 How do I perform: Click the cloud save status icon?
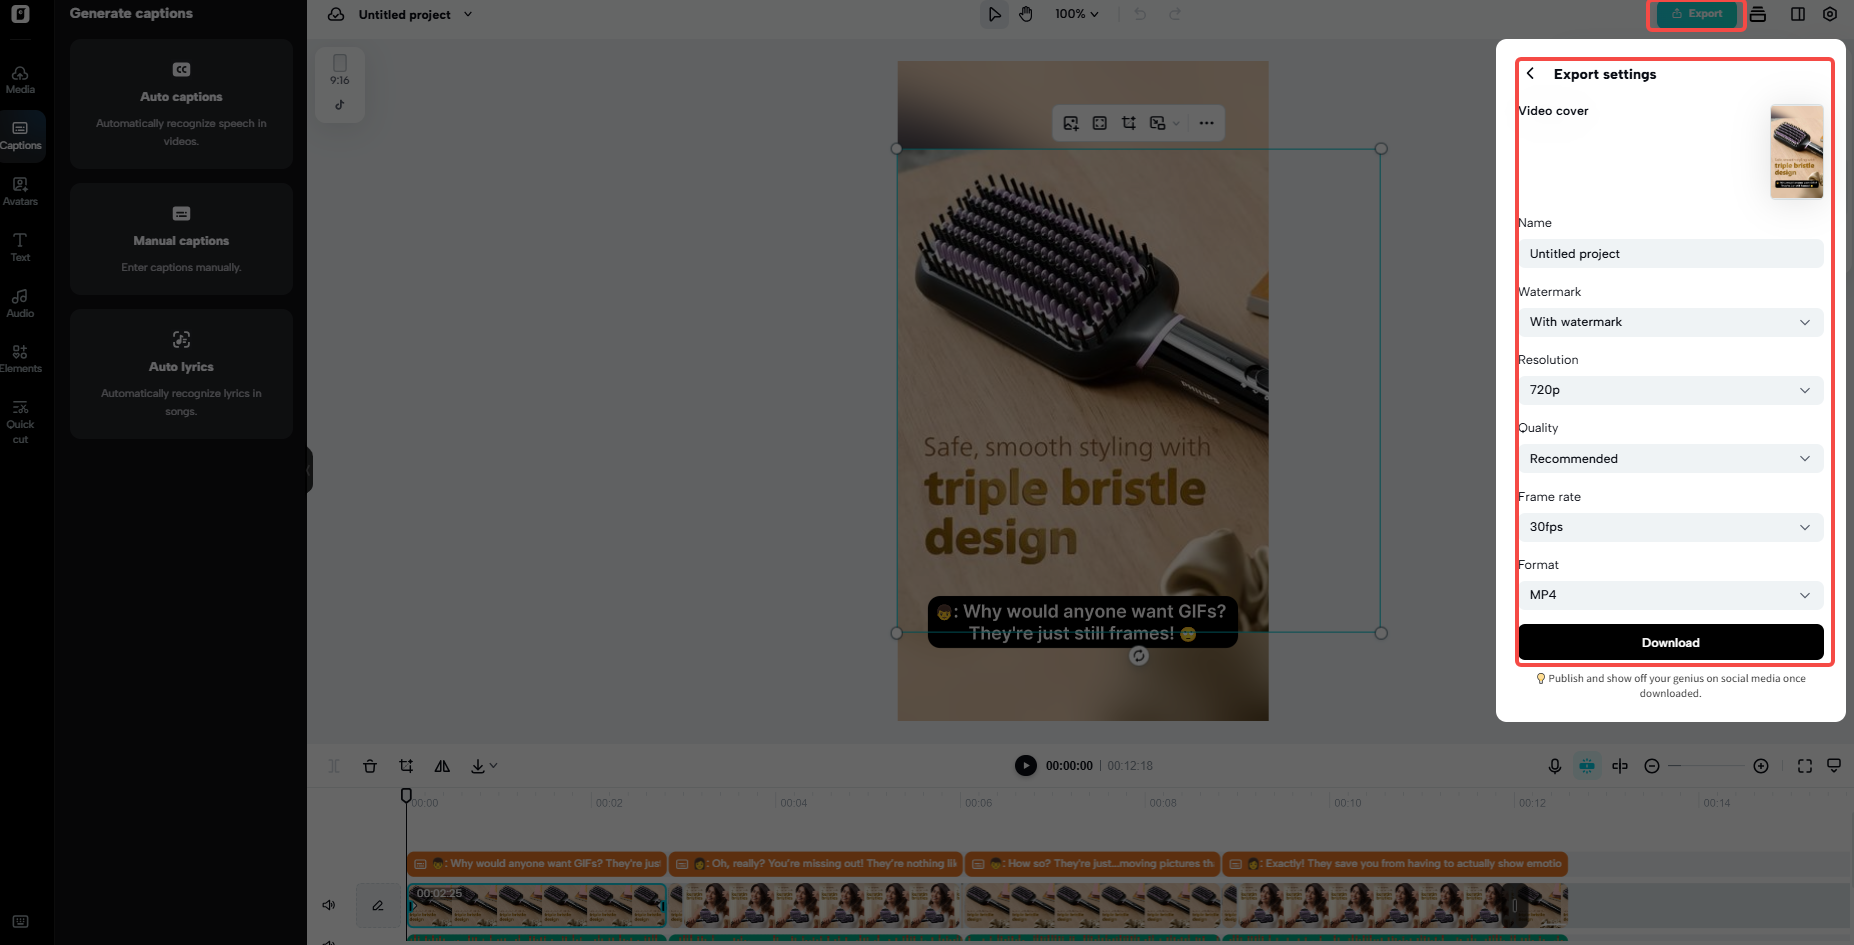coord(336,14)
